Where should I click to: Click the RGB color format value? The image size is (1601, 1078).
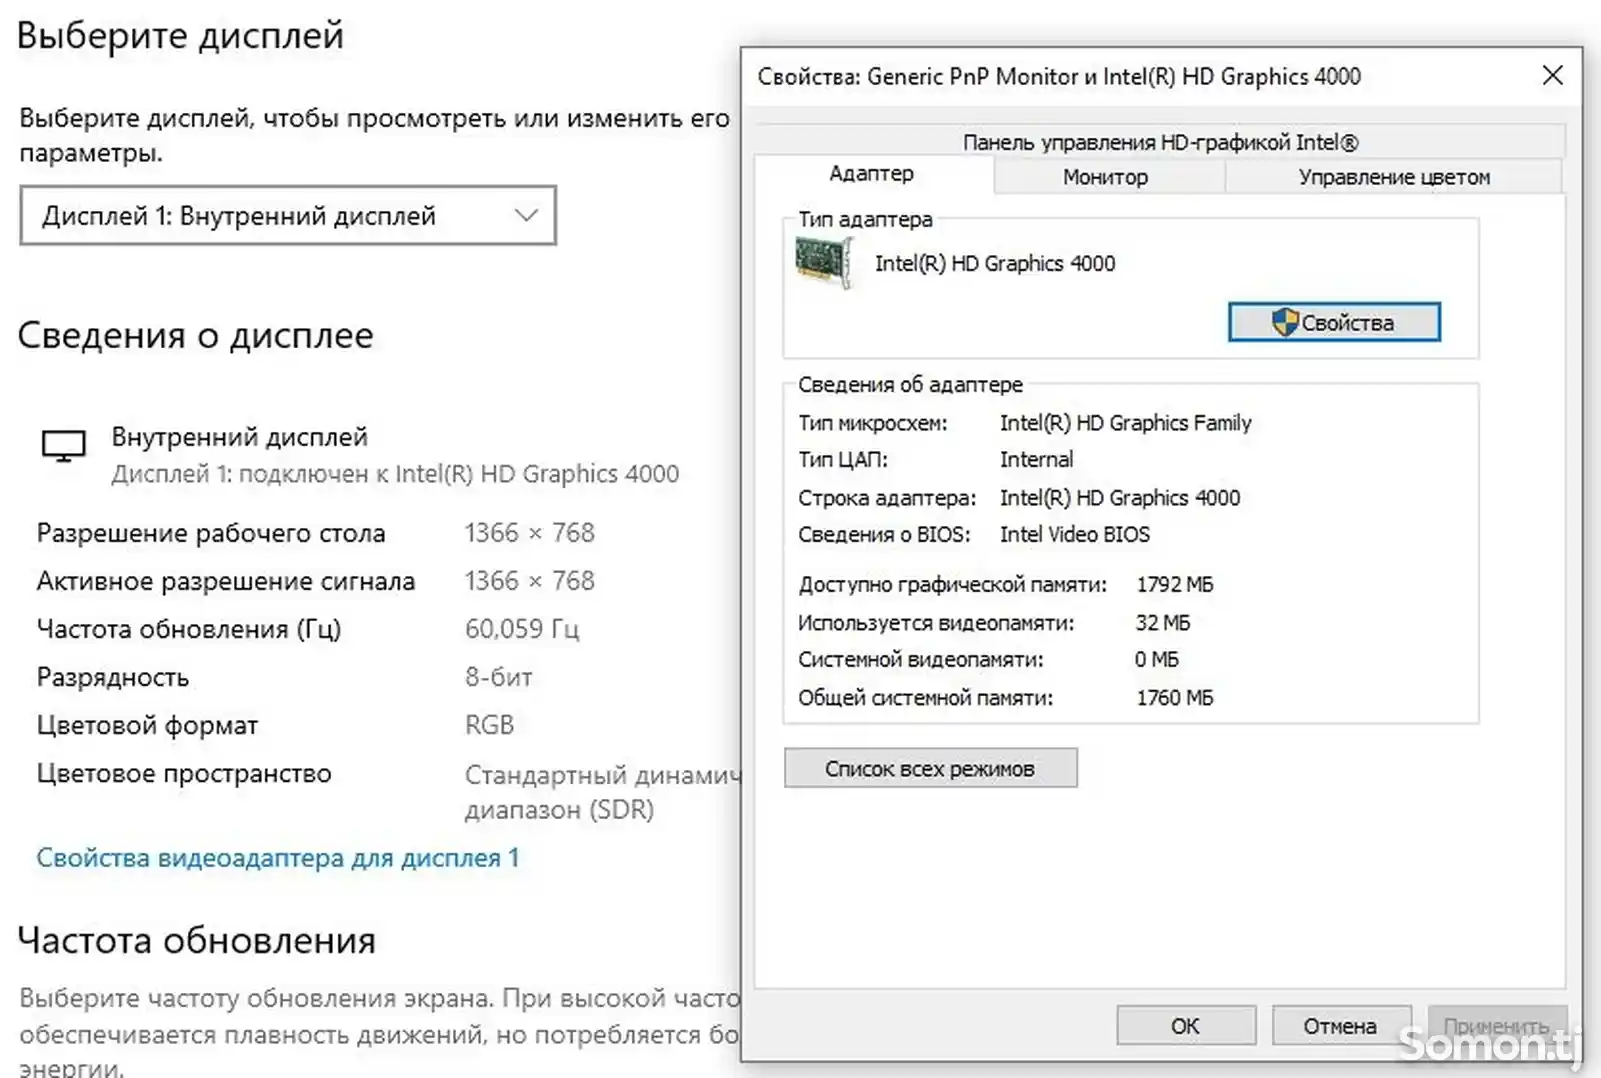(489, 725)
